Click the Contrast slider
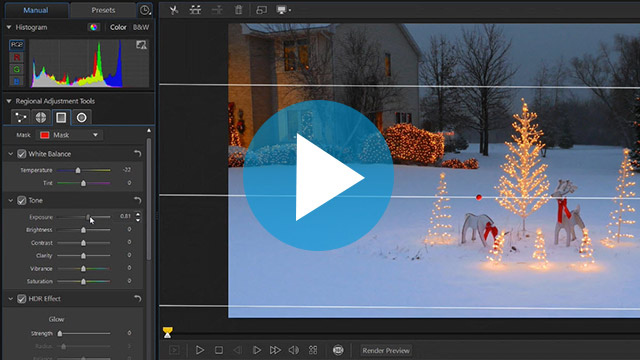The width and height of the screenshot is (640, 360). click(83, 243)
